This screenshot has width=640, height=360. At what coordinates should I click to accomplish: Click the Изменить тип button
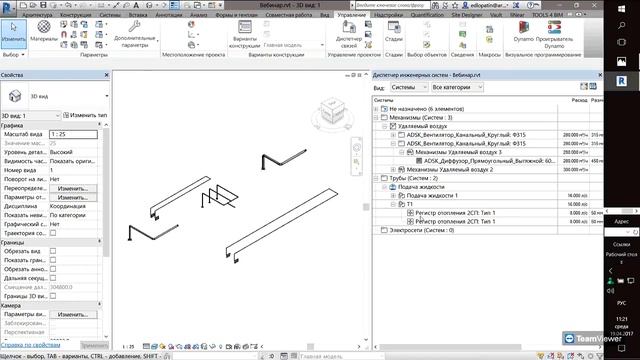point(85,116)
